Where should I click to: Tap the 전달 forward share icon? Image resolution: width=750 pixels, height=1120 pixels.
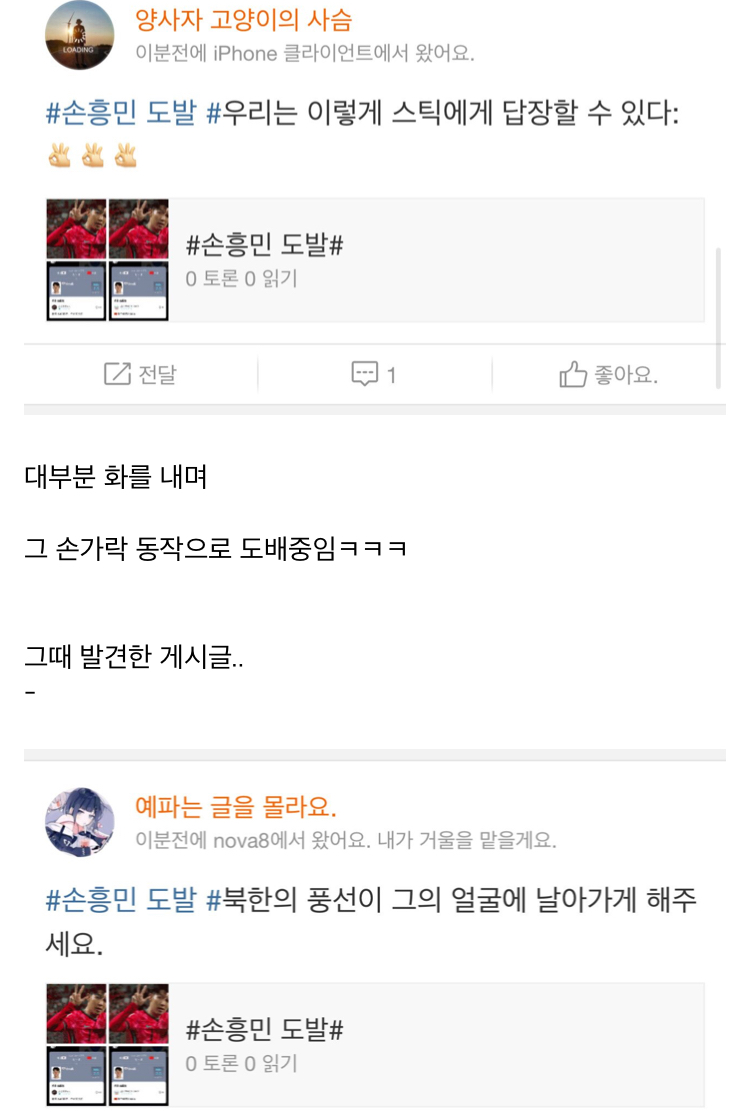coord(117,374)
